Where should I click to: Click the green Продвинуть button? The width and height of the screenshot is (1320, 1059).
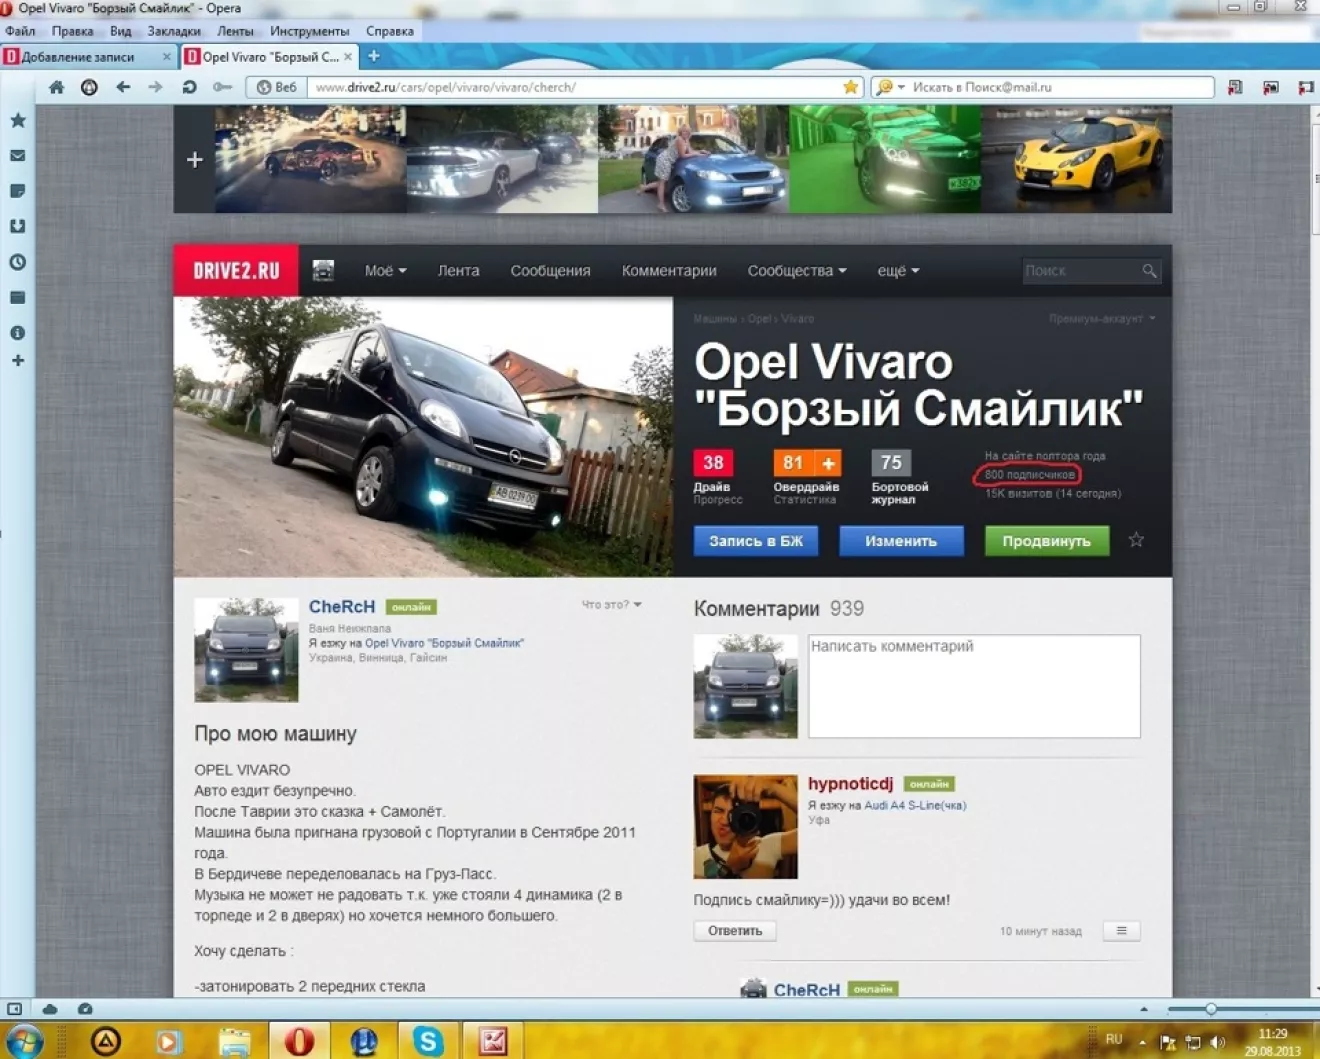click(x=1047, y=541)
